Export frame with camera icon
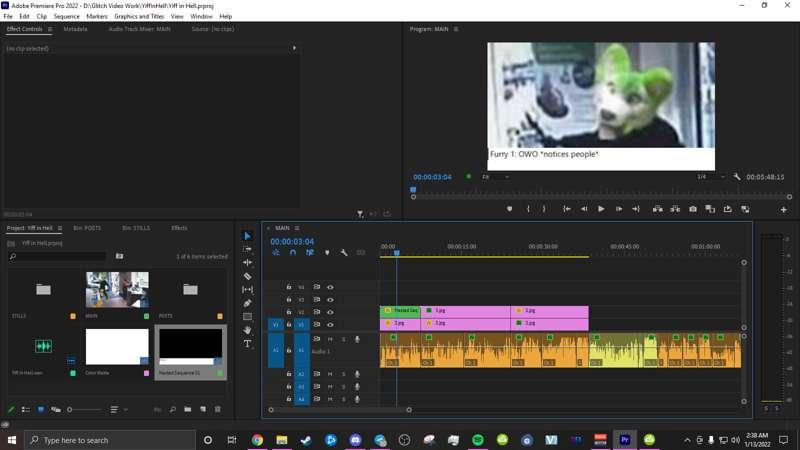The image size is (800, 450). (693, 209)
